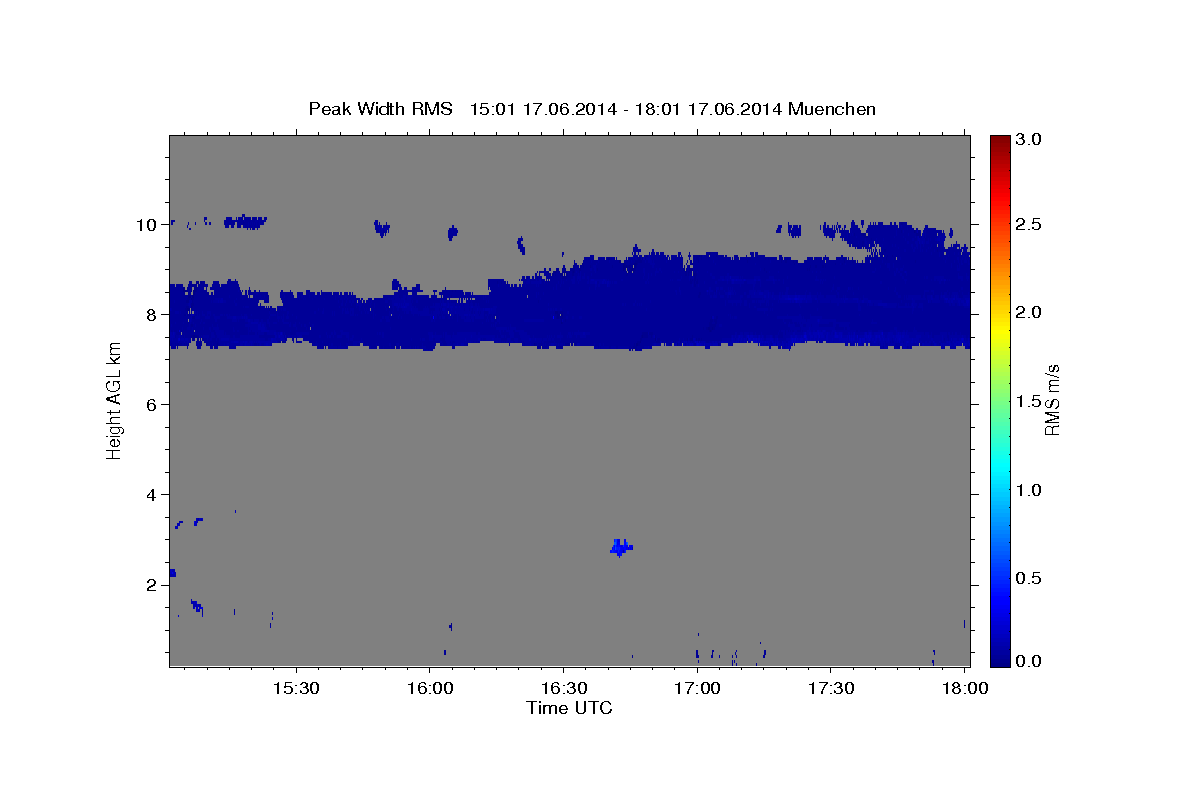Viewport: 1200px width, 800px height.
Task: Click the colorbar value 1.5
Action: pyautogui.click(x=1029, y=402)
